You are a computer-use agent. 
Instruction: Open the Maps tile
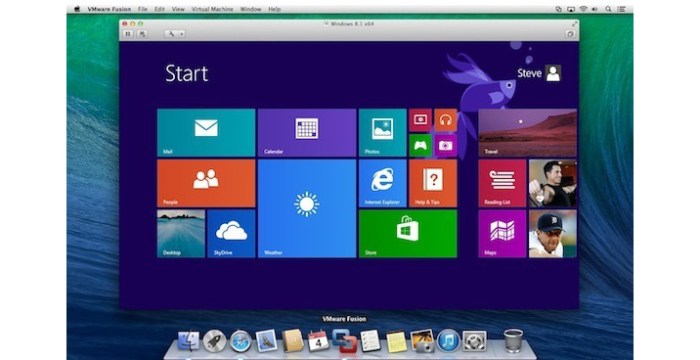pos(502,234)
